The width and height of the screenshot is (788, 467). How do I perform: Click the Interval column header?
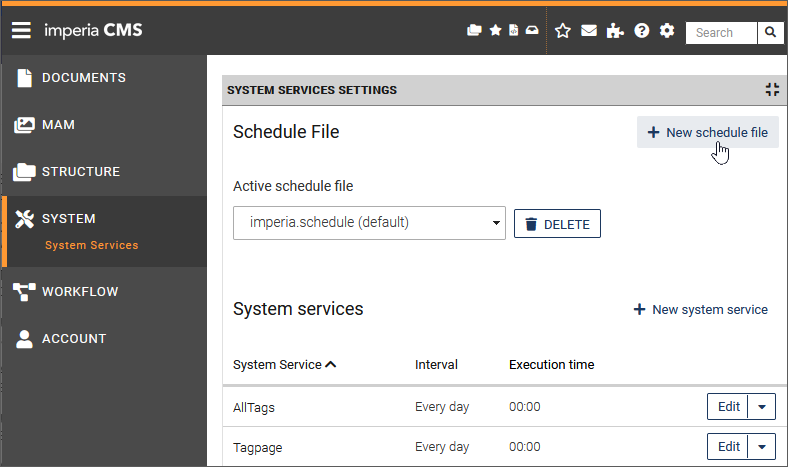coord(436,364)
